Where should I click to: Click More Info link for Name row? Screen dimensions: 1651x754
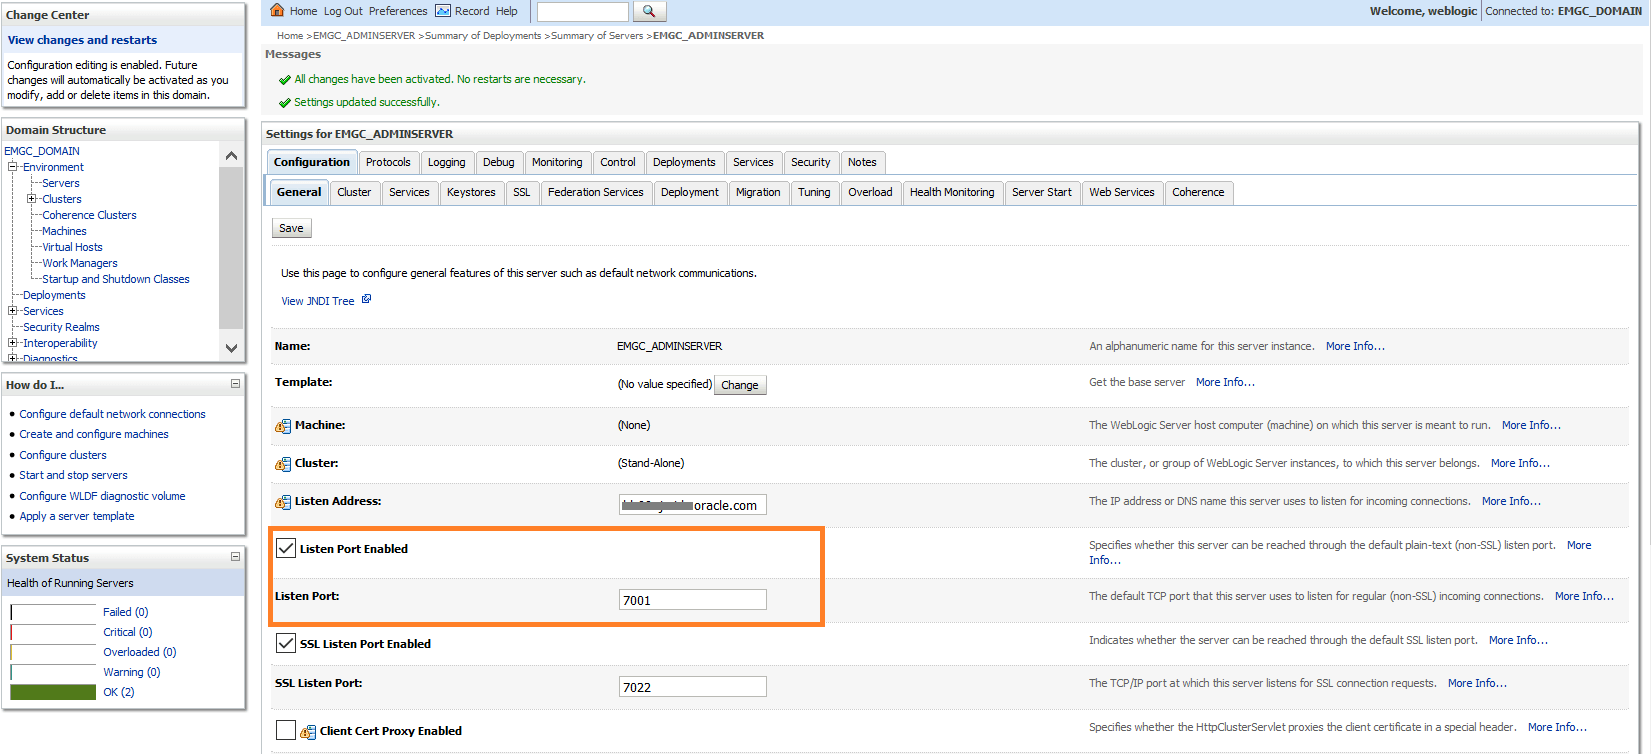(x=1355, y=346)
